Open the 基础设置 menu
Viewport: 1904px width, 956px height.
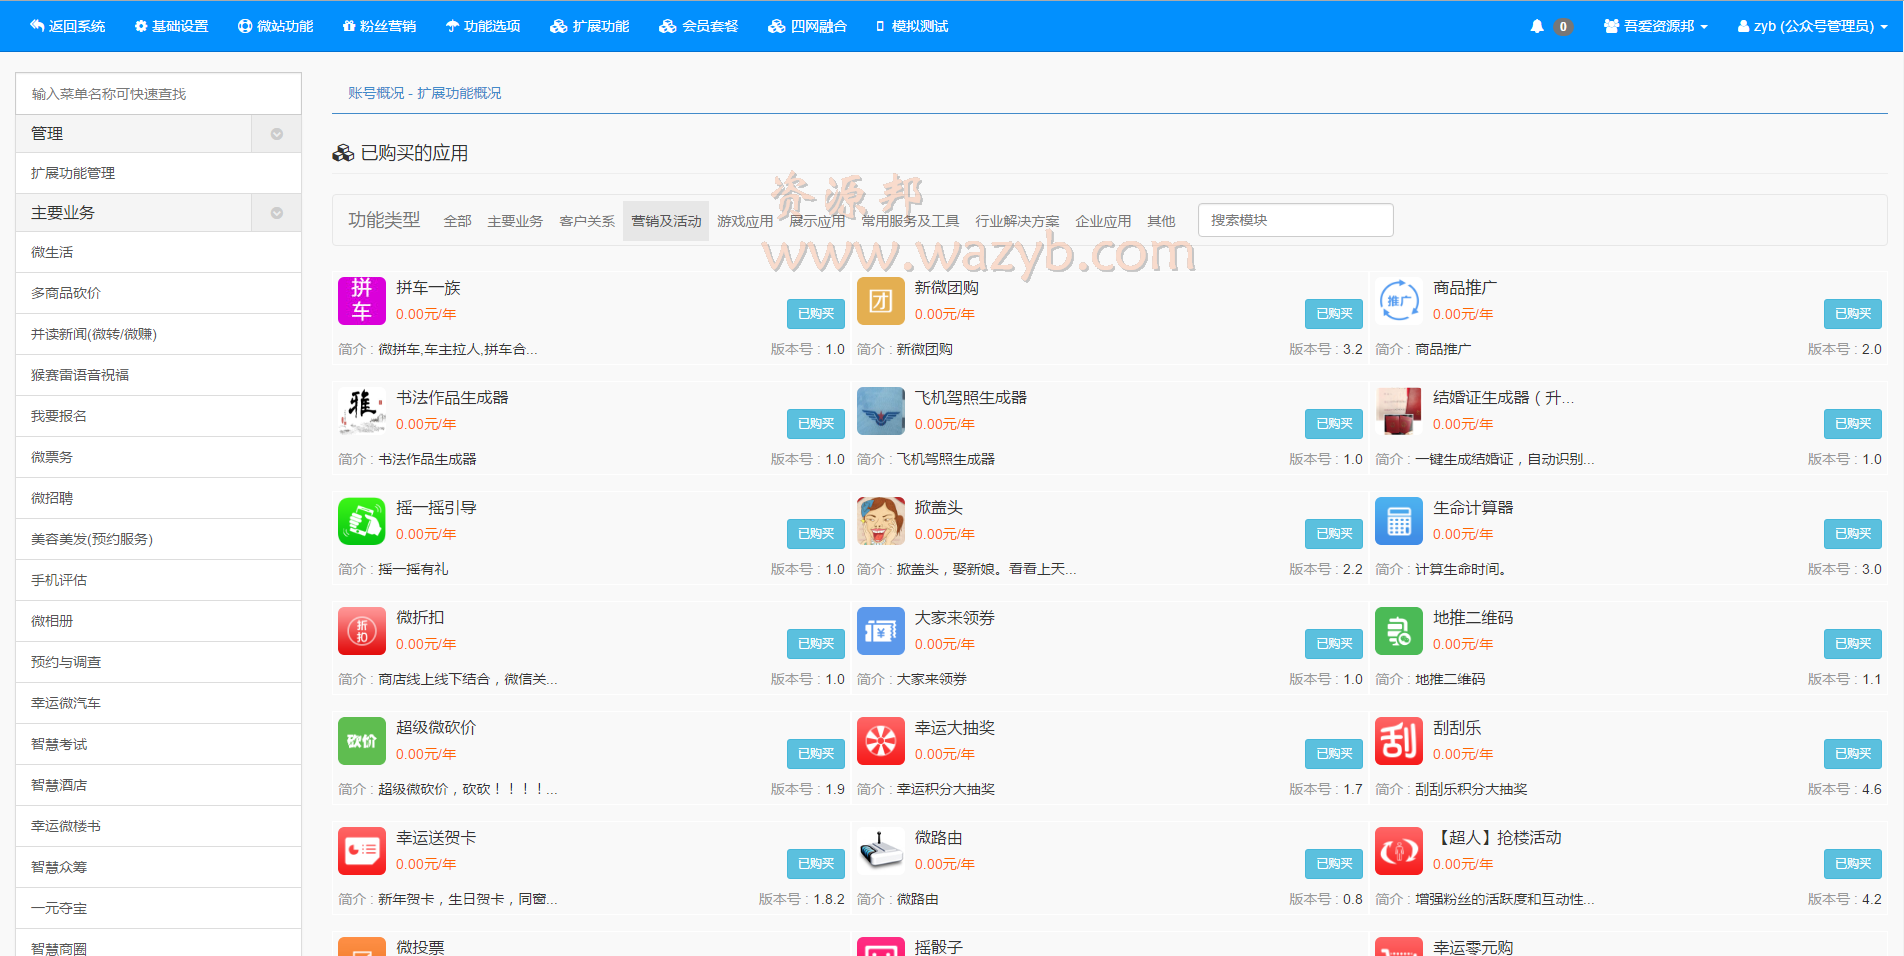pos(172,26)
